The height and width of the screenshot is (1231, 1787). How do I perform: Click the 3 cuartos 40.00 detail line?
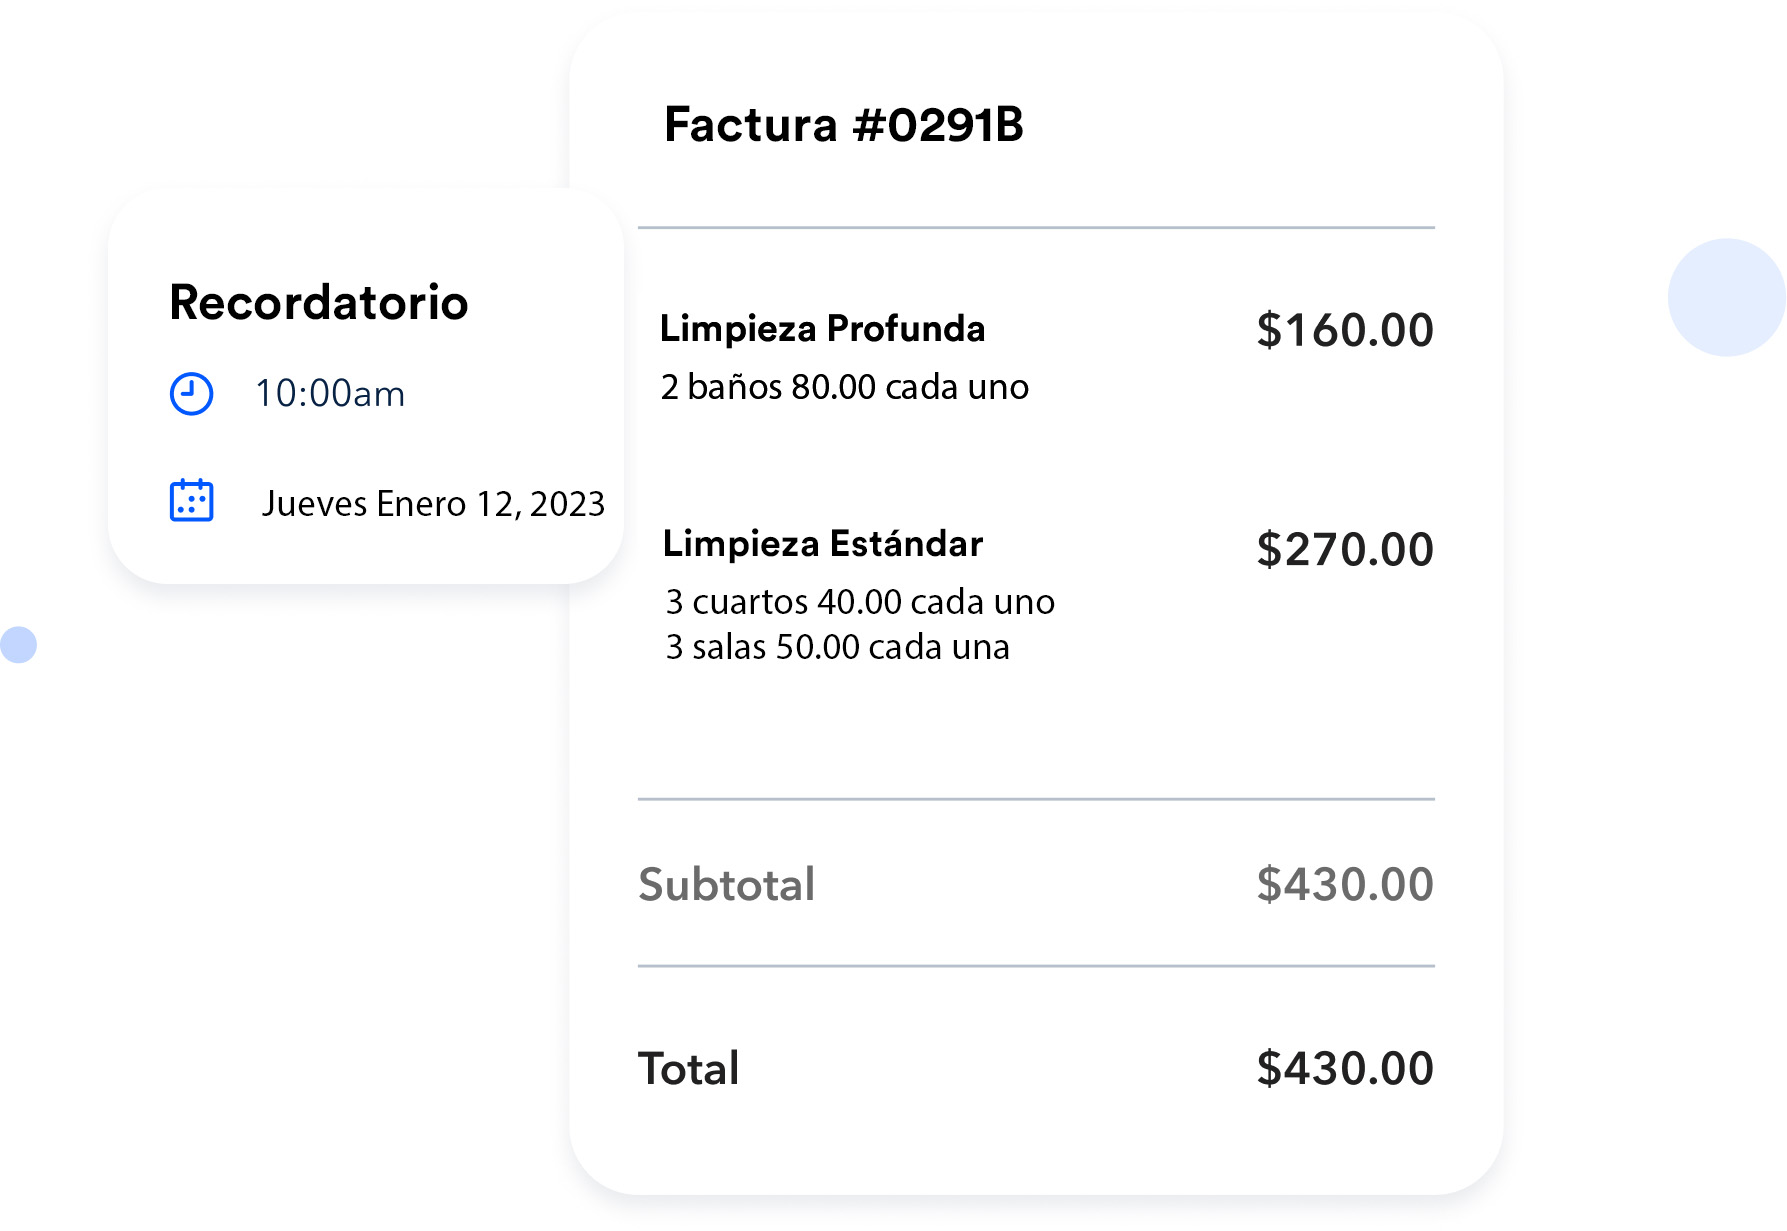pos(860,602)
